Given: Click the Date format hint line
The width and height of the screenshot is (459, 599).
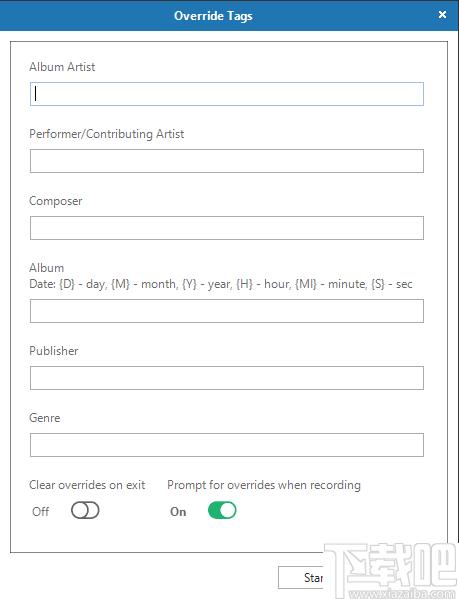Looking at the screenshot, I should click(x=221, y=284).
